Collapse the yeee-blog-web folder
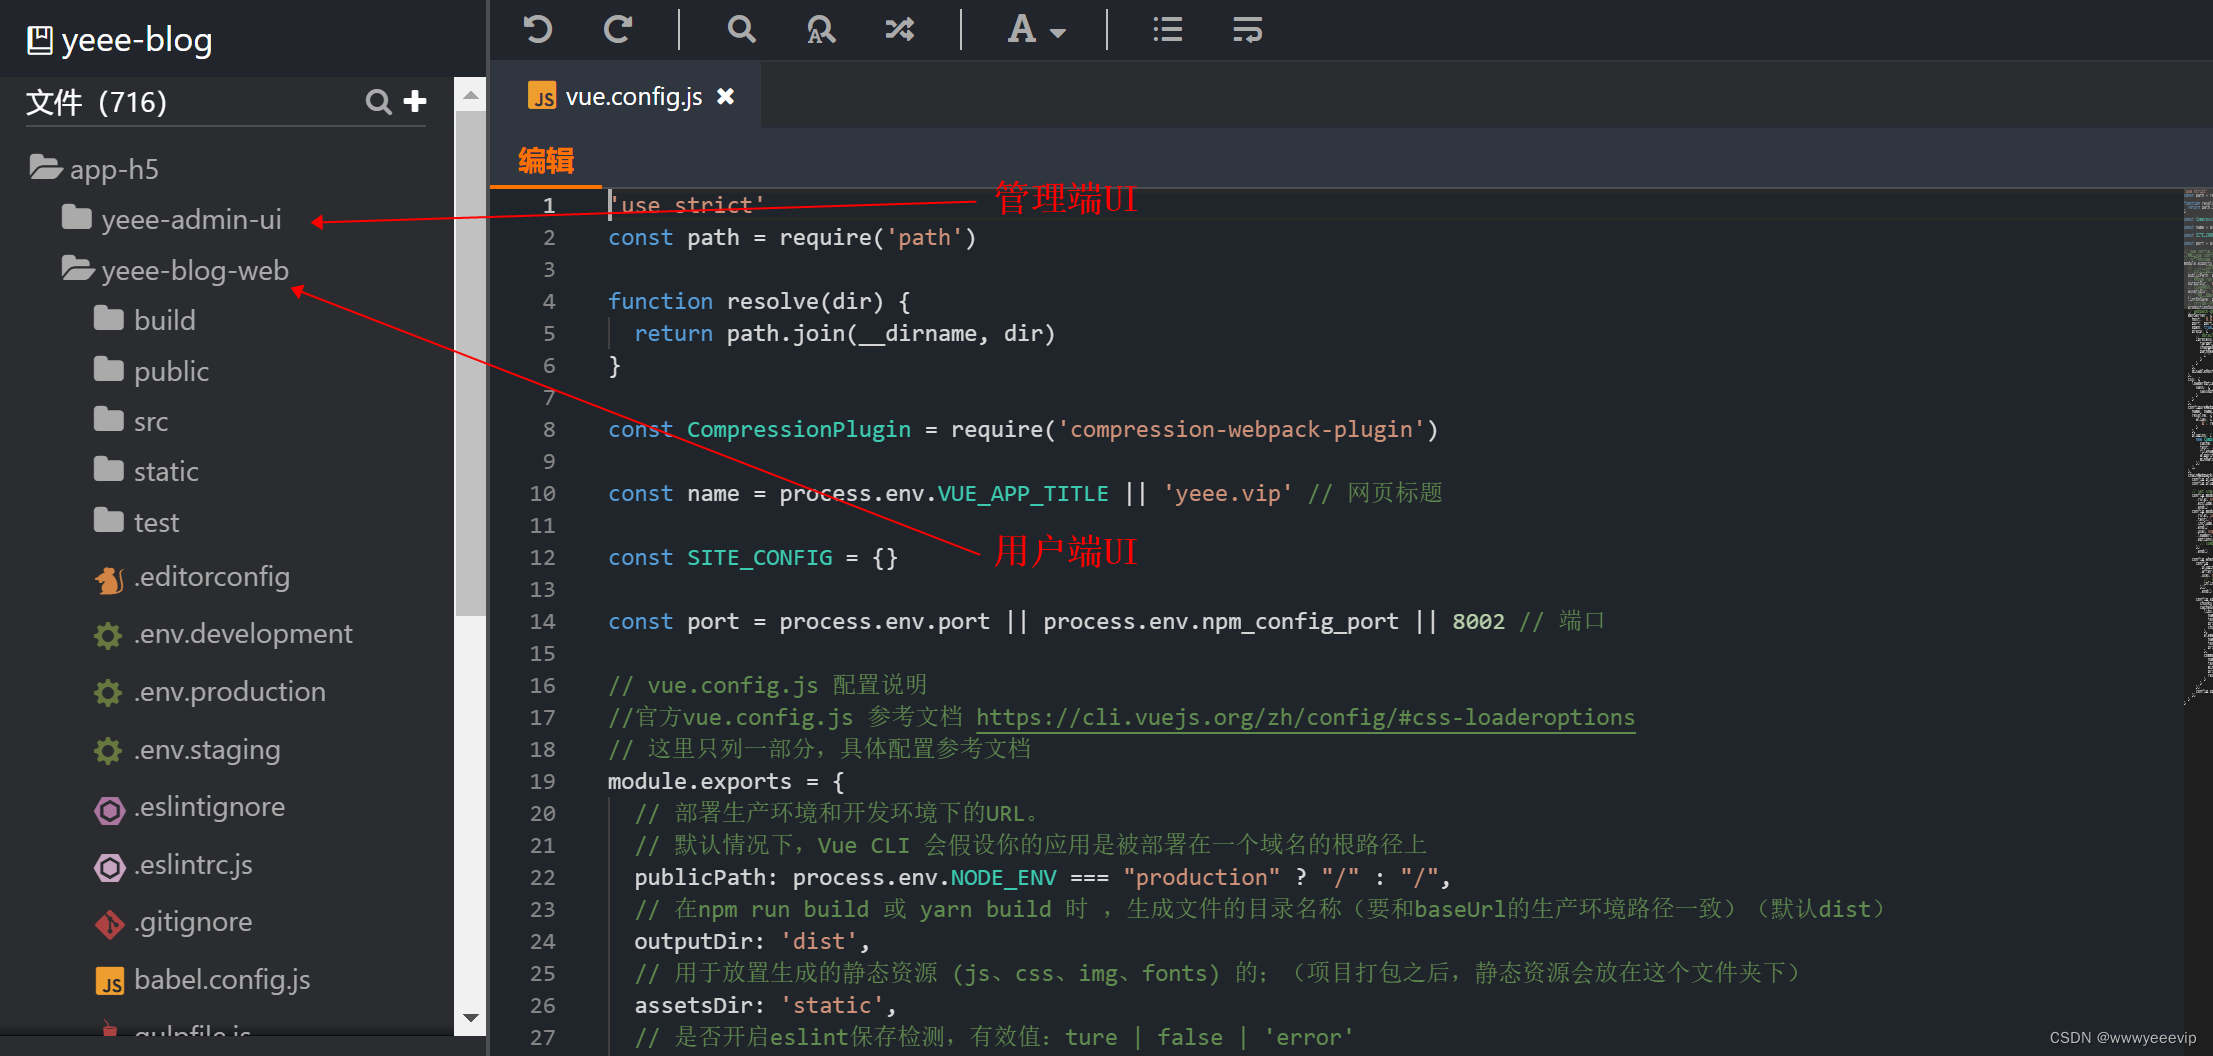The image size is (2213, 1056). 176,270
